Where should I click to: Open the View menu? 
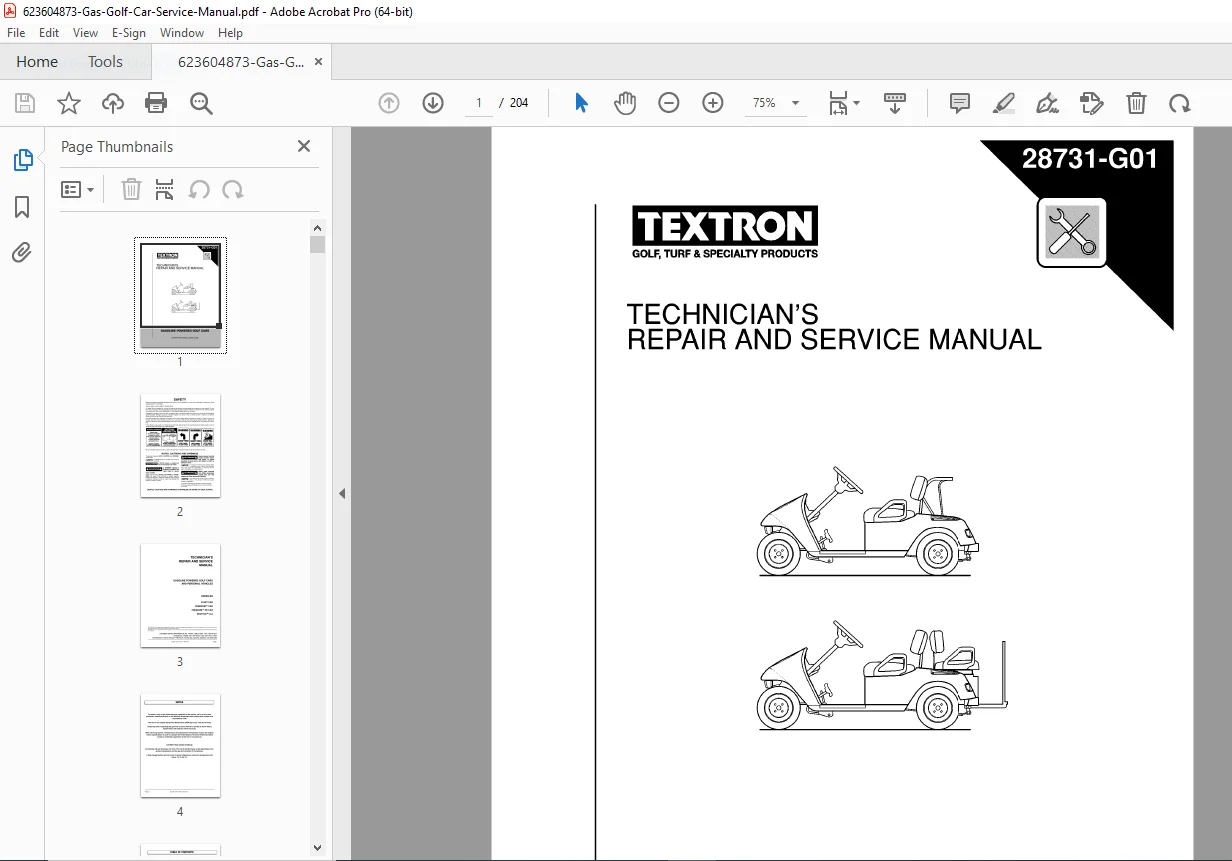pyautogui.click(x=86, y=33)
